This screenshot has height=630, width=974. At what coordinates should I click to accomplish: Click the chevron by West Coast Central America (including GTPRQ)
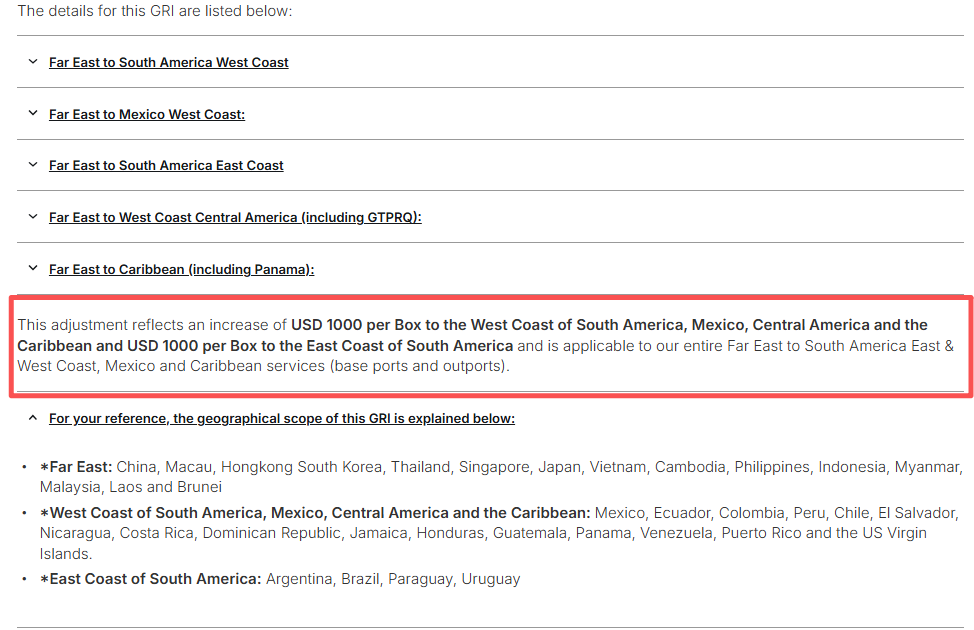point(33,217)
